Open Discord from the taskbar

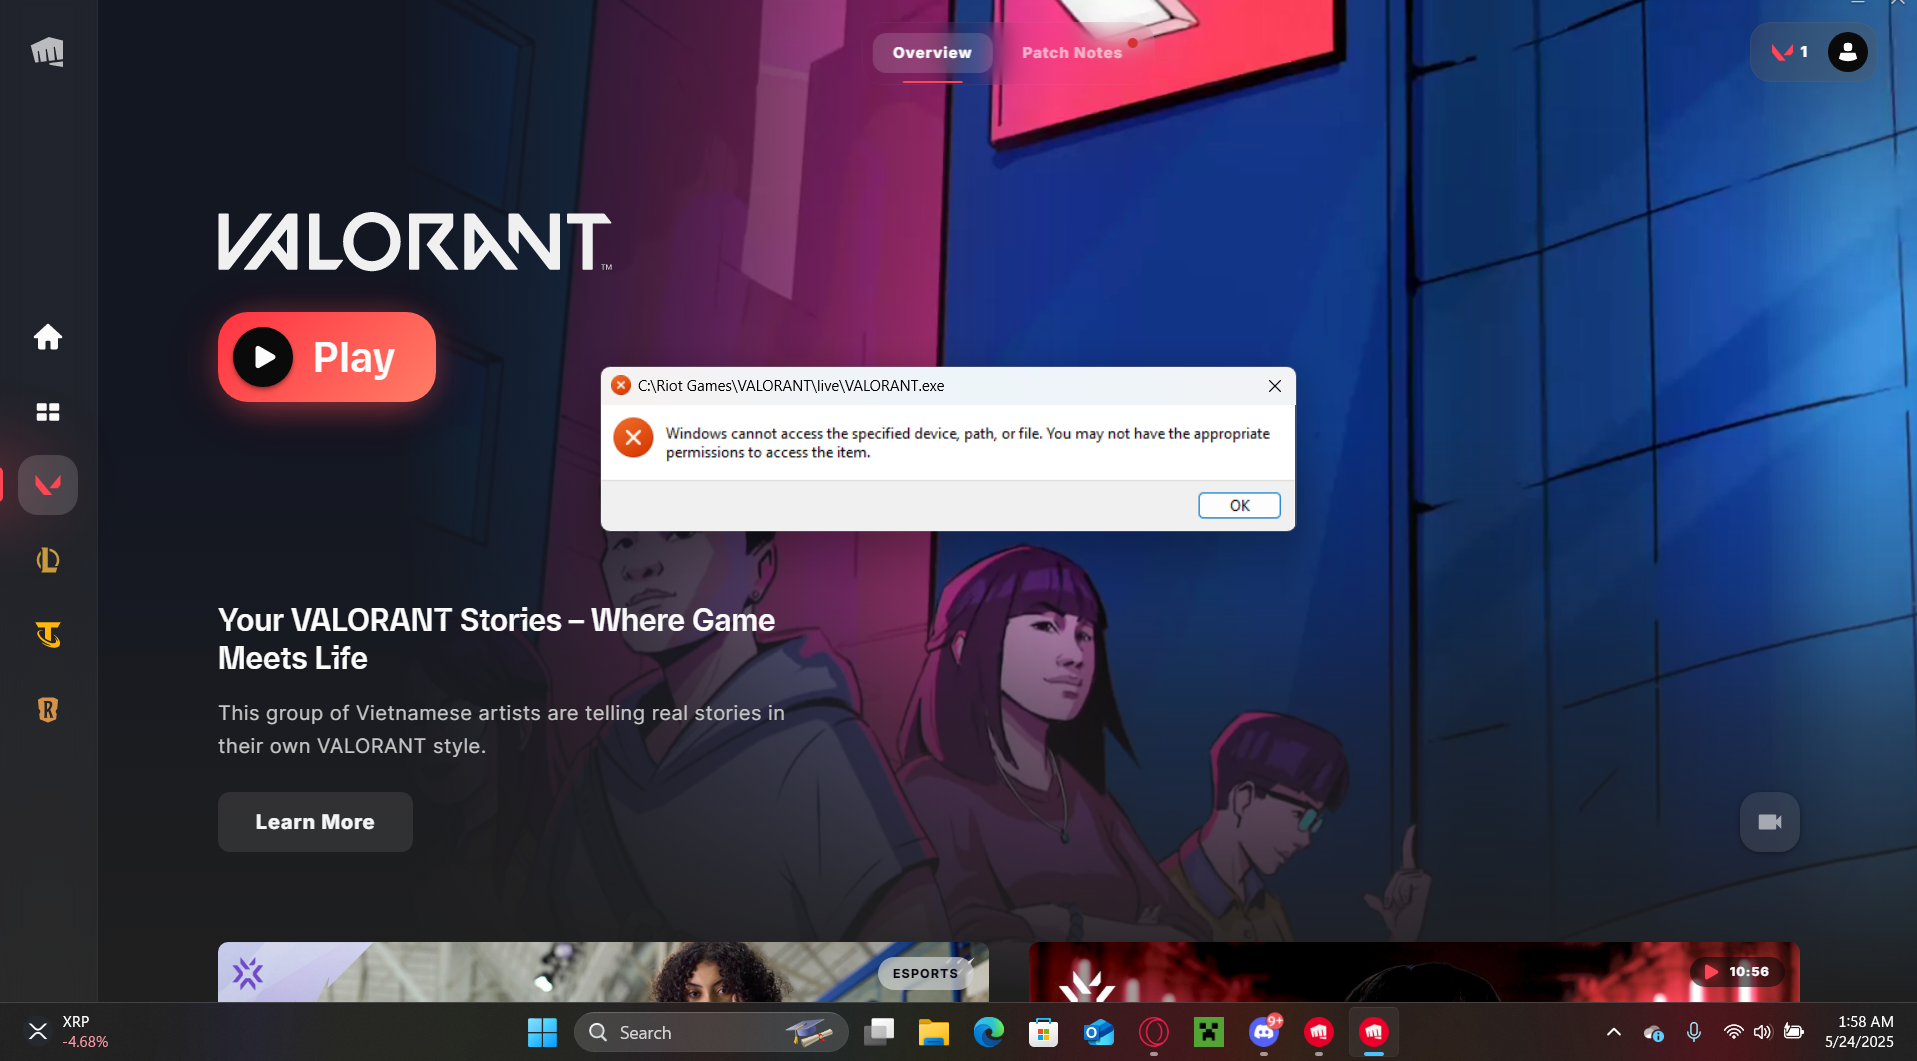point(1264,1032)
